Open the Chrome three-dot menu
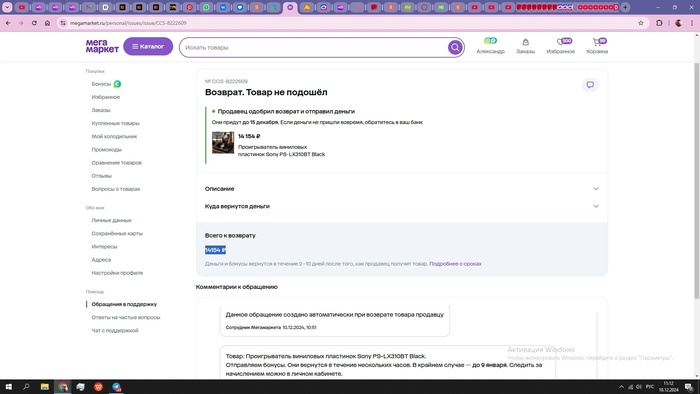The height and width of the screenshot is (394, 700). pyautogui.click(x=692, y=23)
